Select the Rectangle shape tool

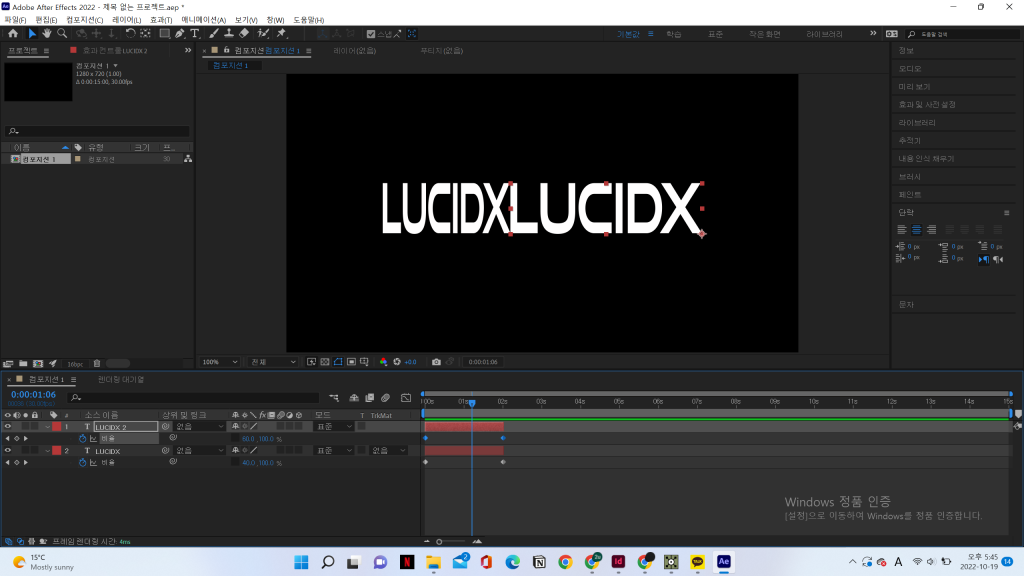165,33
